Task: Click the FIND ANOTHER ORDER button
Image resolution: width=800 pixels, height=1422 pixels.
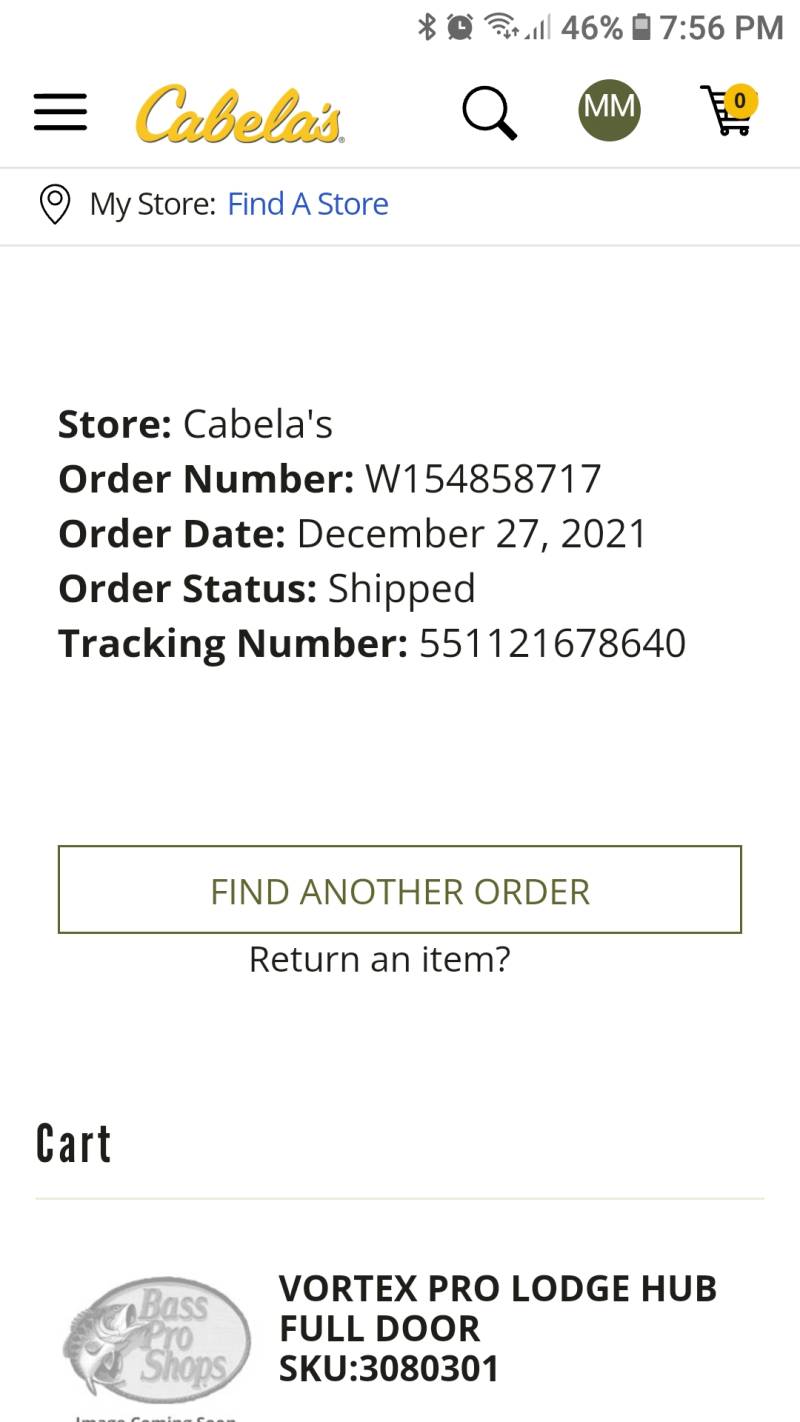Action: coord(400,890)
